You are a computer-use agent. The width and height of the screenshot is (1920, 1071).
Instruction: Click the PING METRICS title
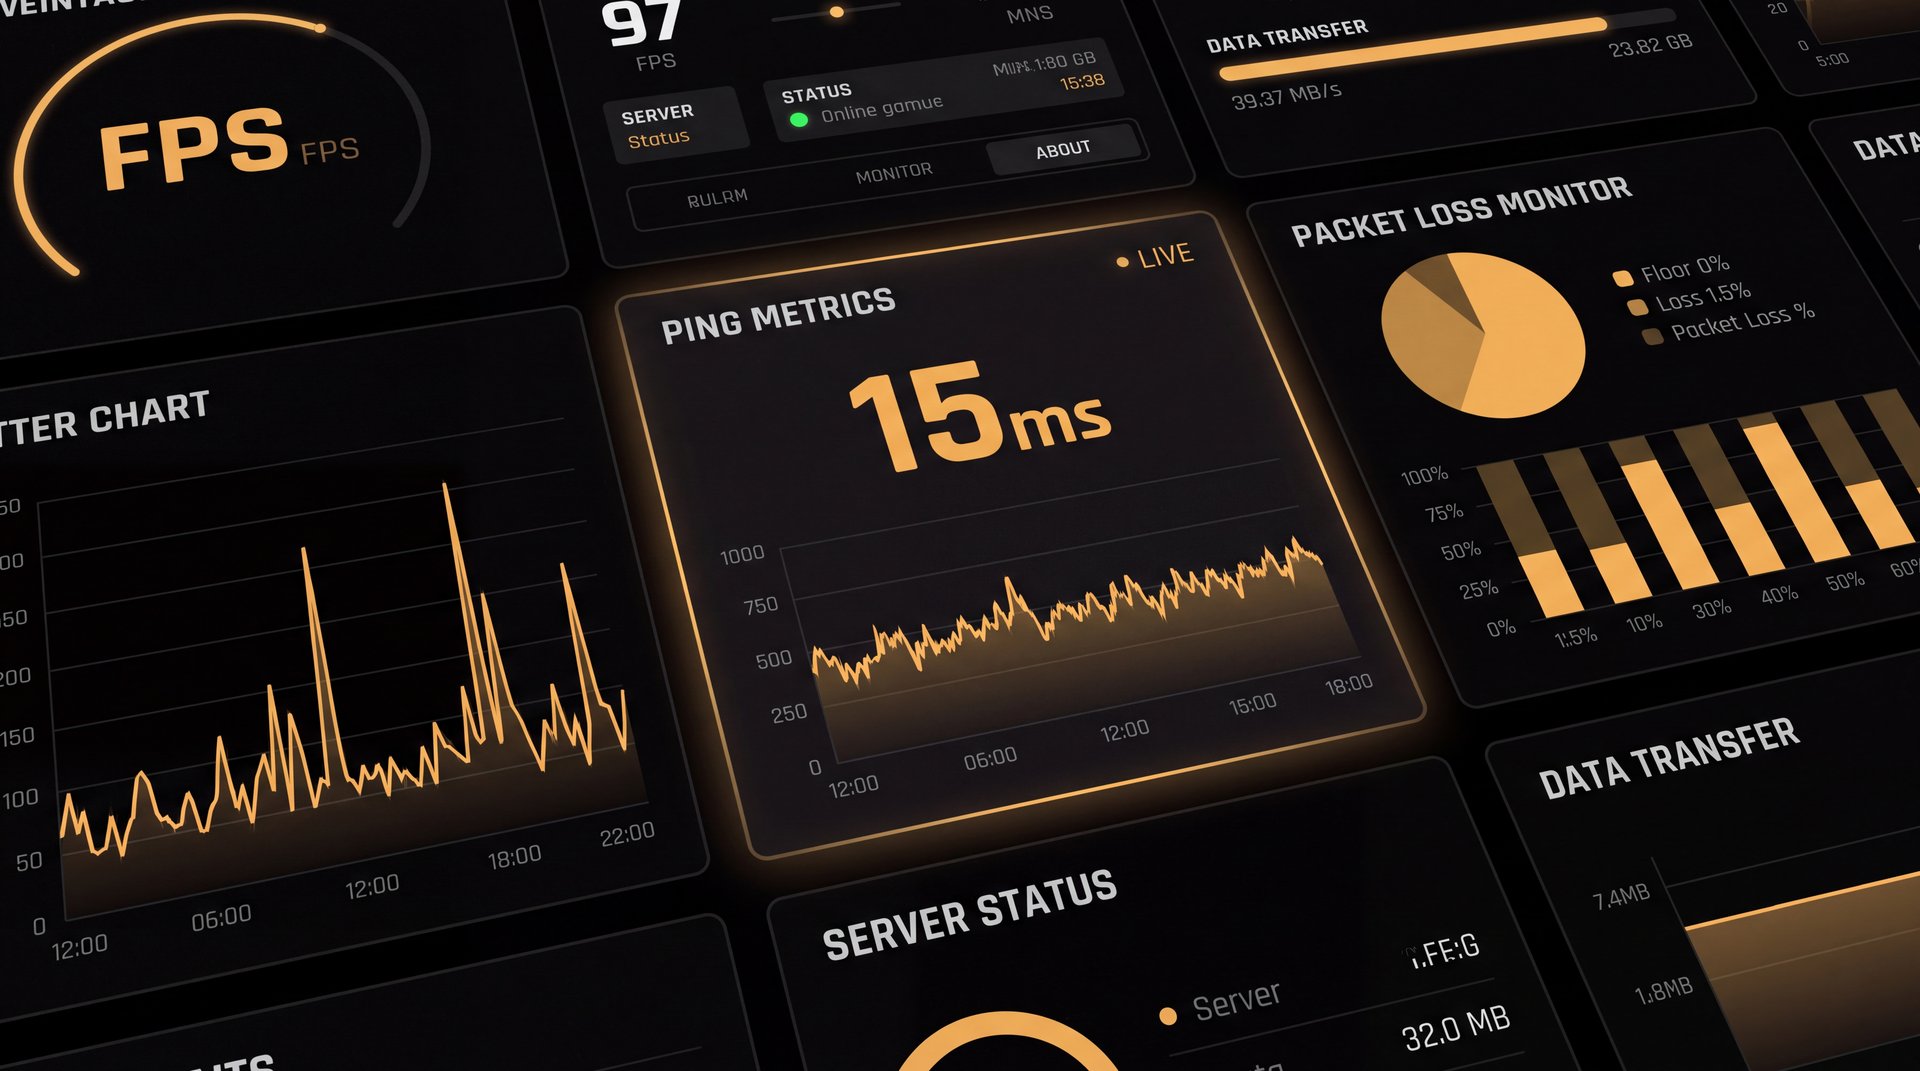778,314
